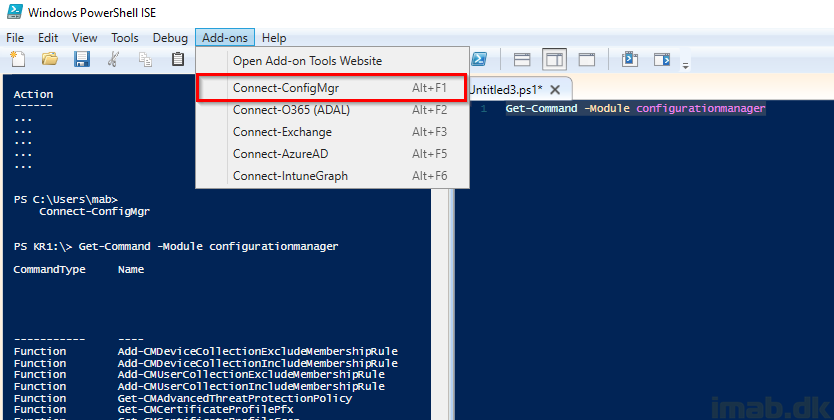Screen dimensions: 834x420
Task: Open the Help menu
Action: tap(274, 38)
